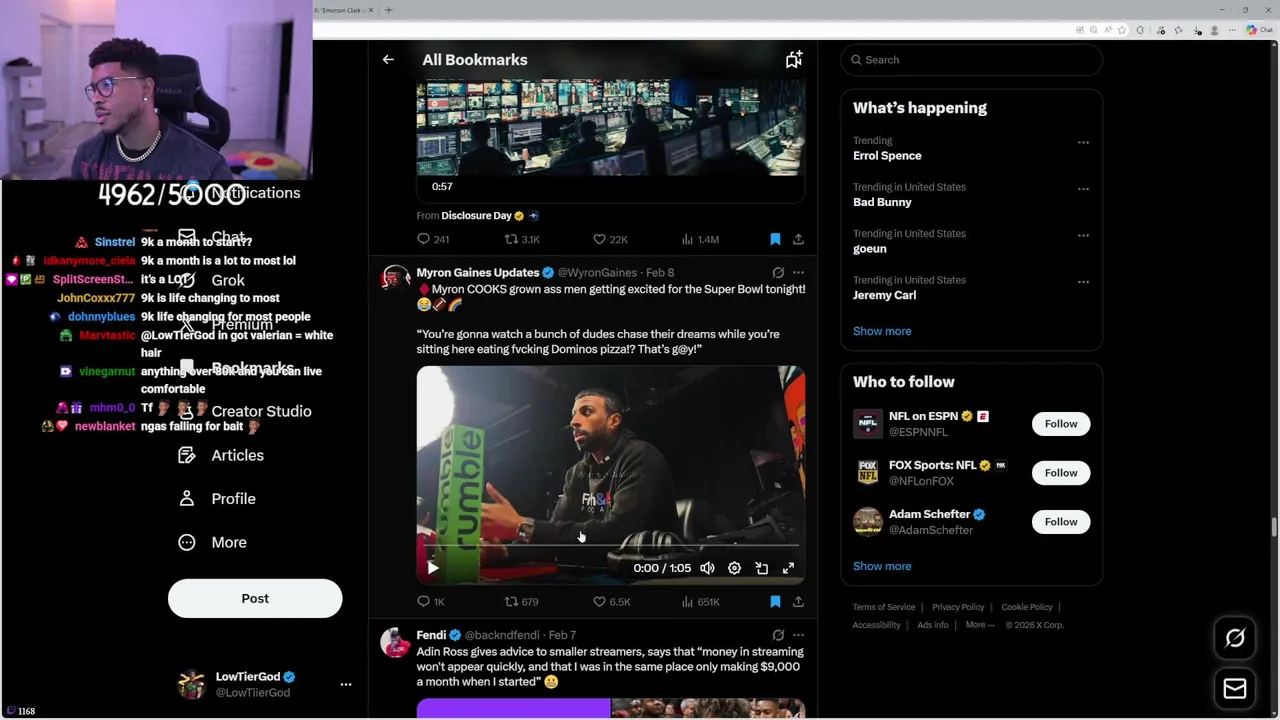Reply to the Disclosure Day post (241)
The width and height of the screenshot is (1280, 720).
point(433,240)
